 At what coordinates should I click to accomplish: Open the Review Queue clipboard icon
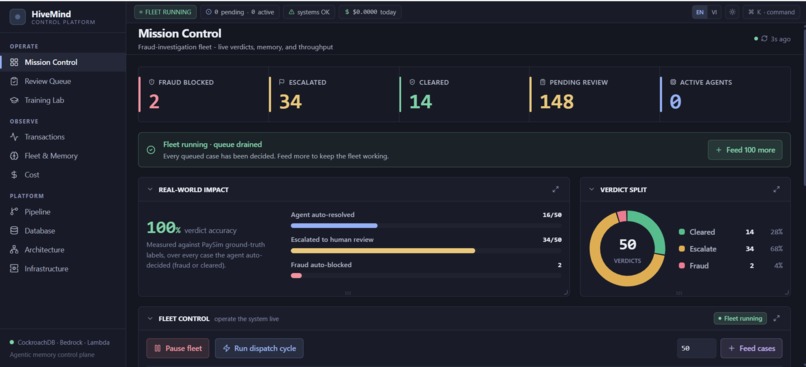pyautogui.click(x=14, y=81)
